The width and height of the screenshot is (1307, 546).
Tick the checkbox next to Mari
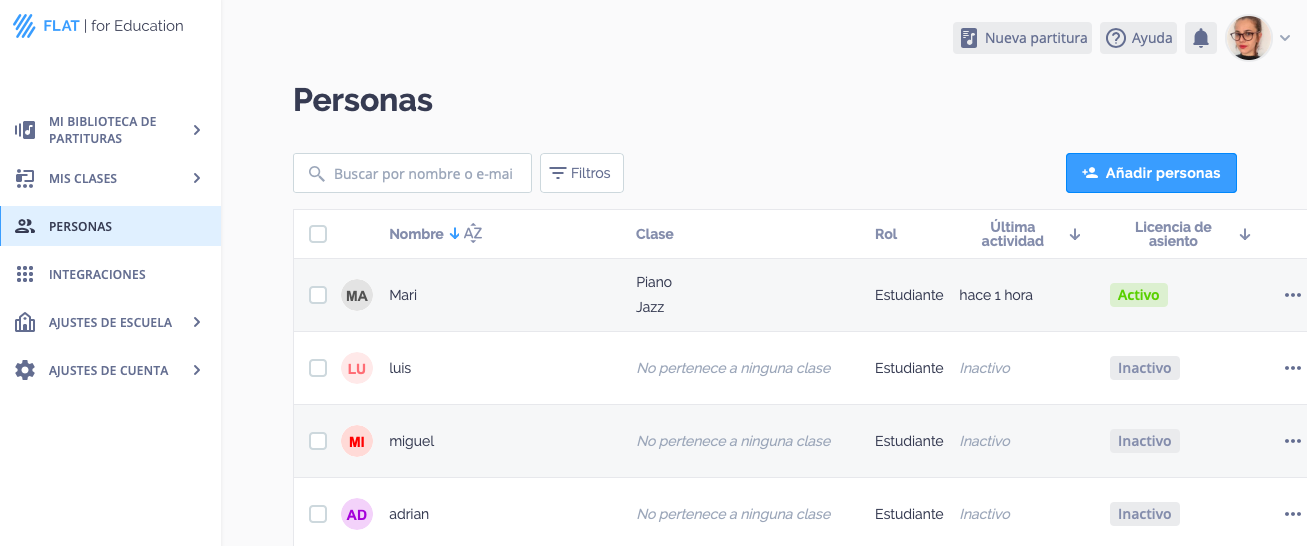point(318,295)
